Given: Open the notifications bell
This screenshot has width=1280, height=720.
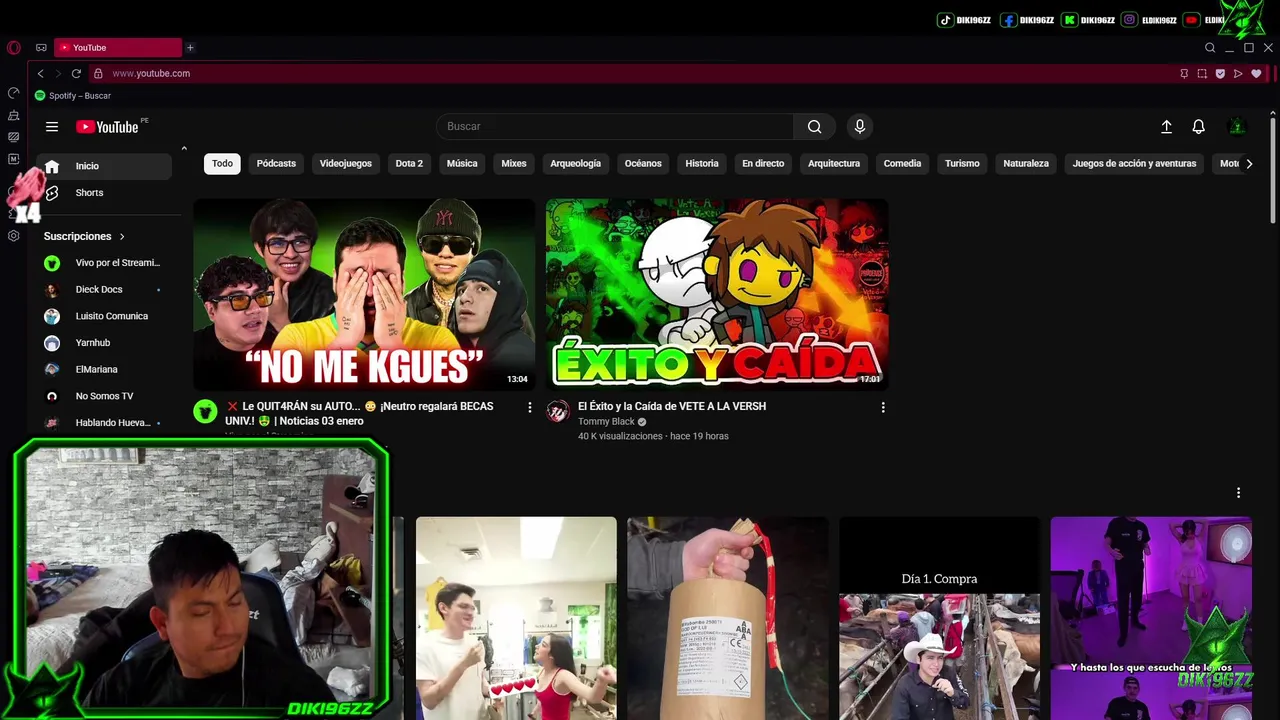Looking at the screenshot, I should pos(1198,126).
